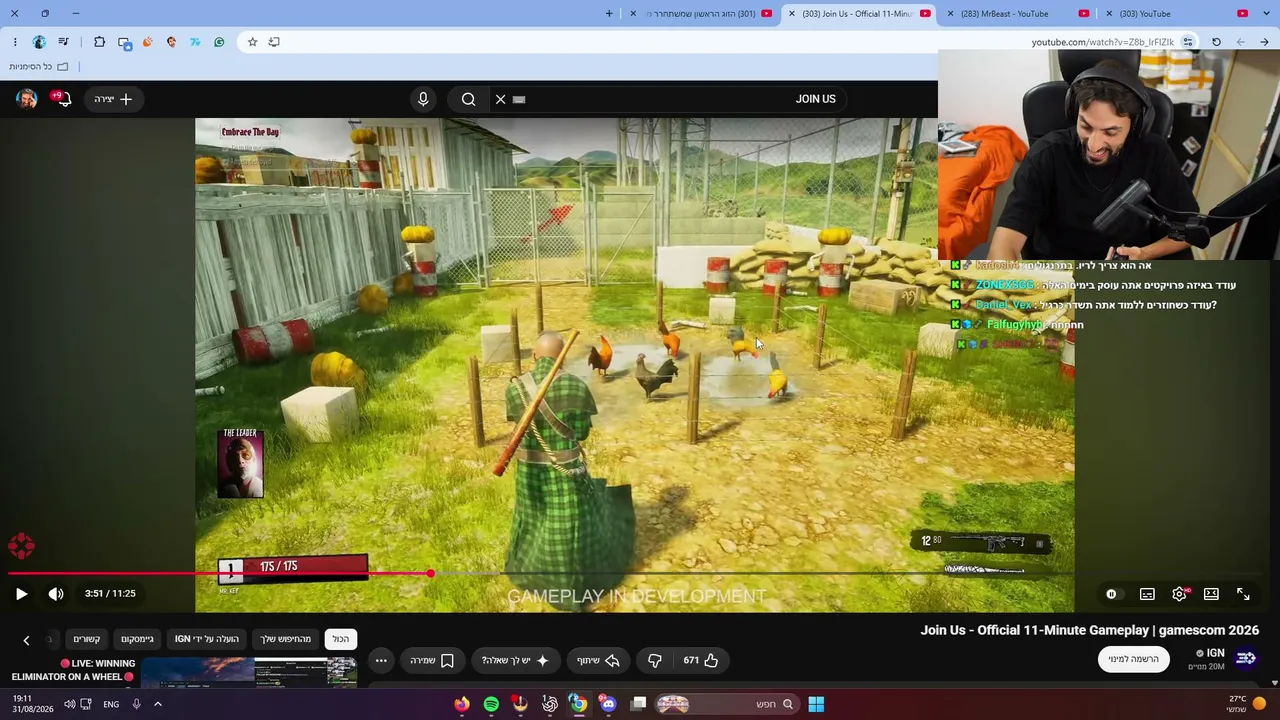This screenshot has height=720, width=1280.
Task: Open the LIVE: WINNING ELIMINATOR ON A WHEEL video
Action: coord(72,670)
